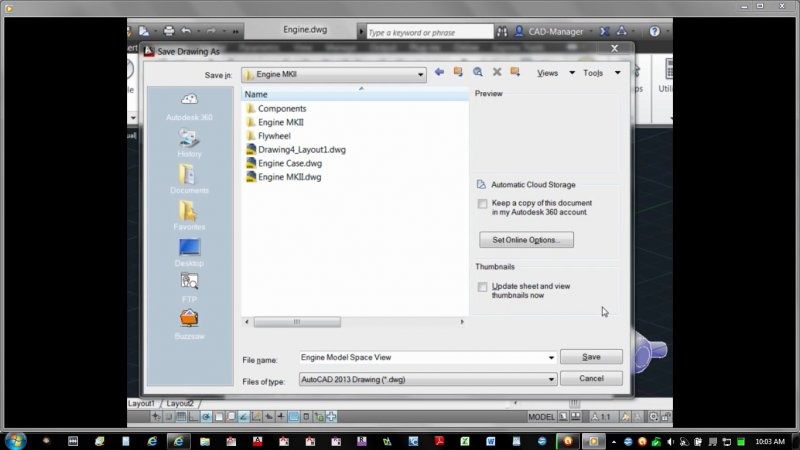Viewport: 800px width, 450px height.
Task: Go to Desktop in the places list
Action: tap(189, 253)
